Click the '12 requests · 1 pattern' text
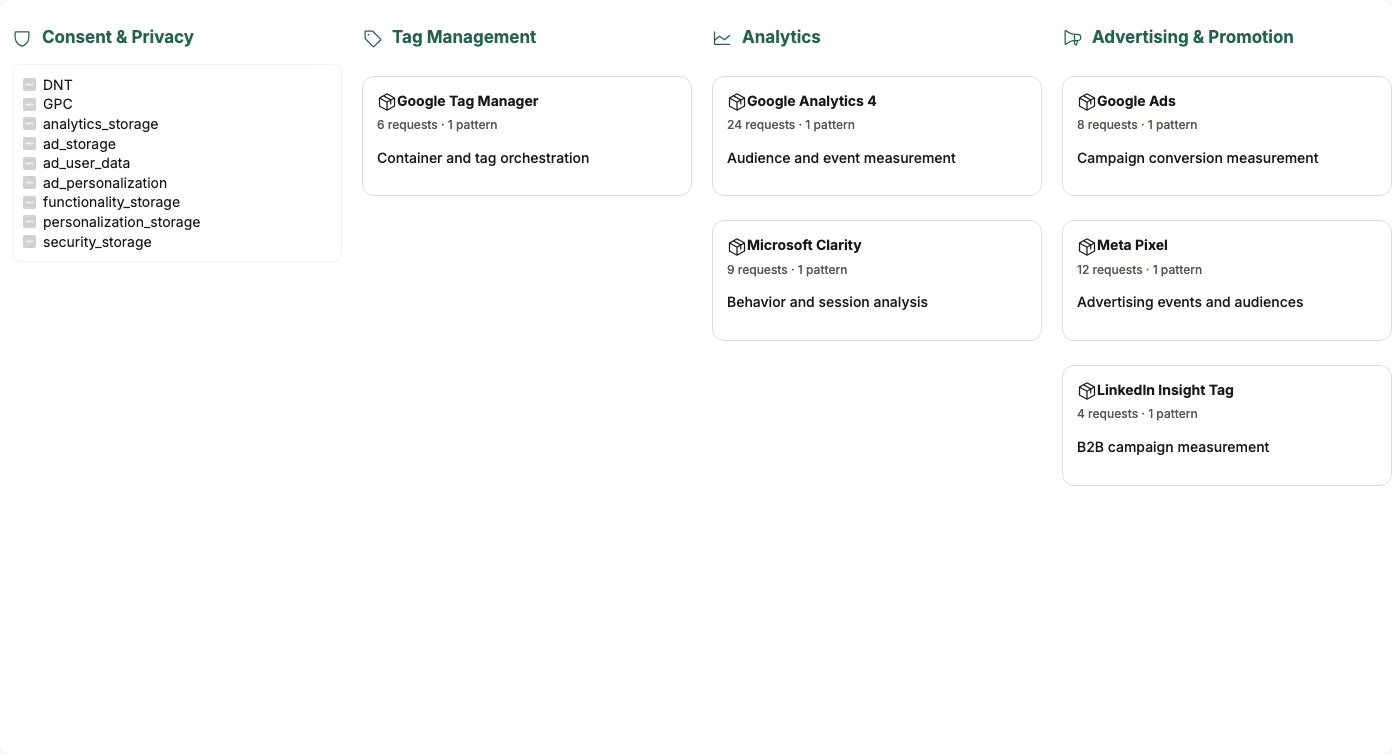The height and width of the screenshot is (754, 1392). 1140,270
